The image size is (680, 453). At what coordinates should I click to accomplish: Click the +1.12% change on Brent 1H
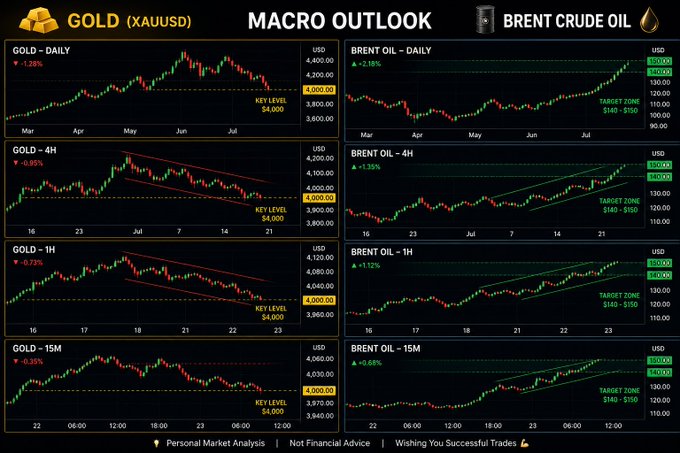point(366,265)
